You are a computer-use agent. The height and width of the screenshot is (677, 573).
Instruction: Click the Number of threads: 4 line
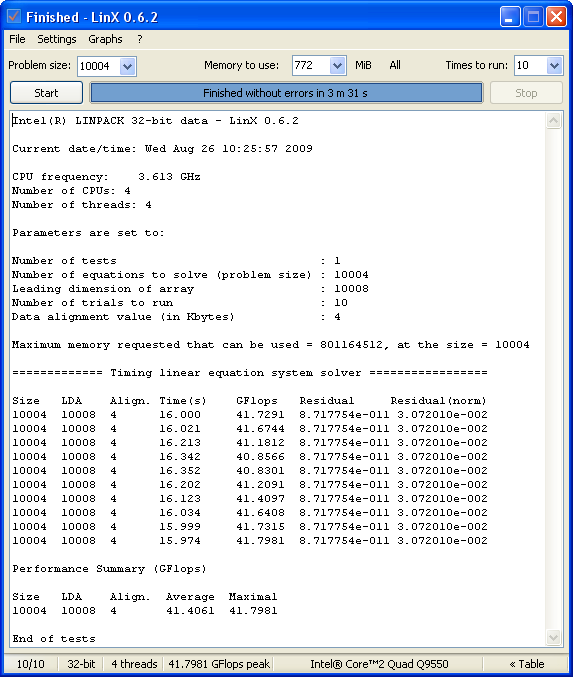[x=82, y=205]
